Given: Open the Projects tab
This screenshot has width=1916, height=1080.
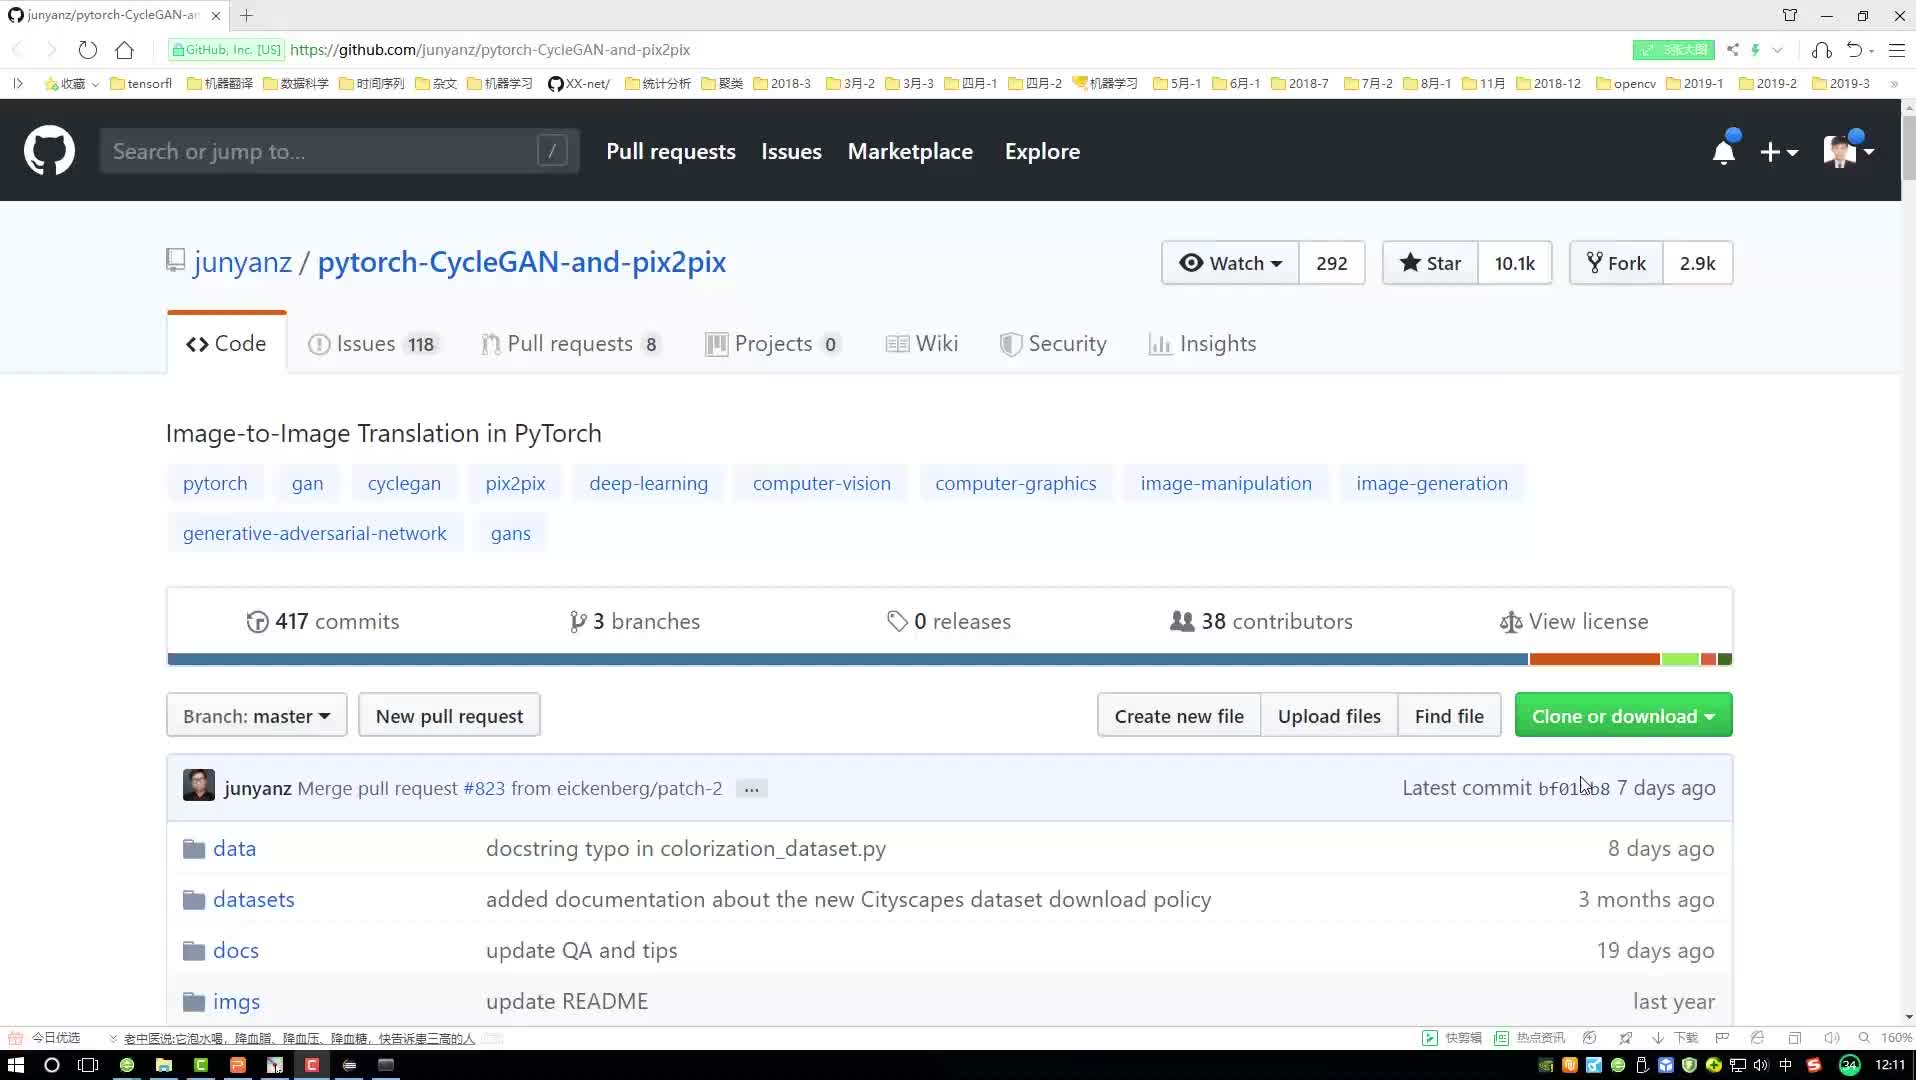Looking at the screenshot, I should (x=773, y=344).
